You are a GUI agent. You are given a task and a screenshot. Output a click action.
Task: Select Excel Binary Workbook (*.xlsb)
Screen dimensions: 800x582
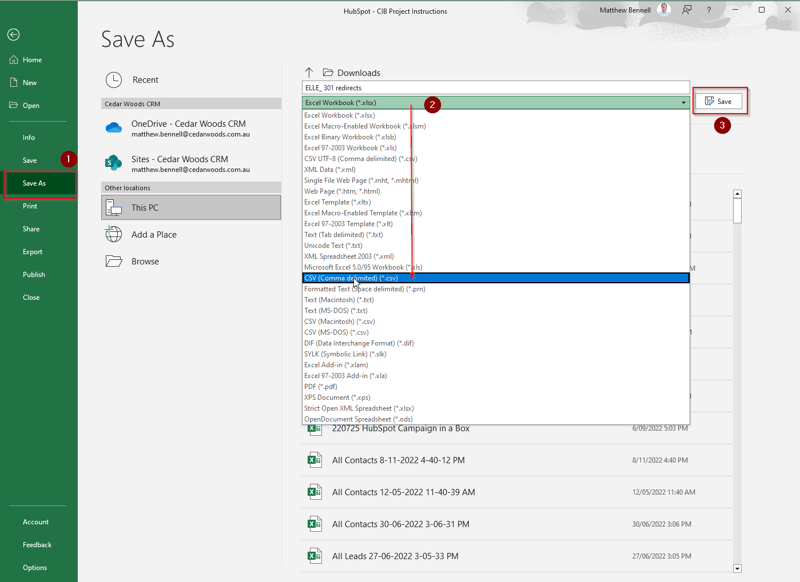tap(495, 137)
